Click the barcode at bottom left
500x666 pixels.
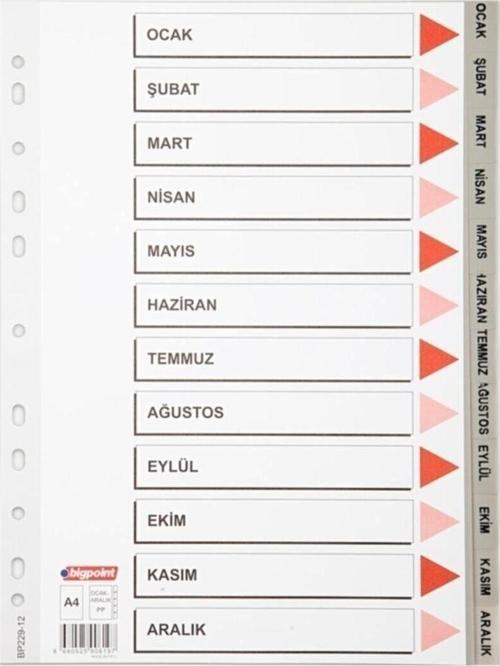click(x=88, y=635)
